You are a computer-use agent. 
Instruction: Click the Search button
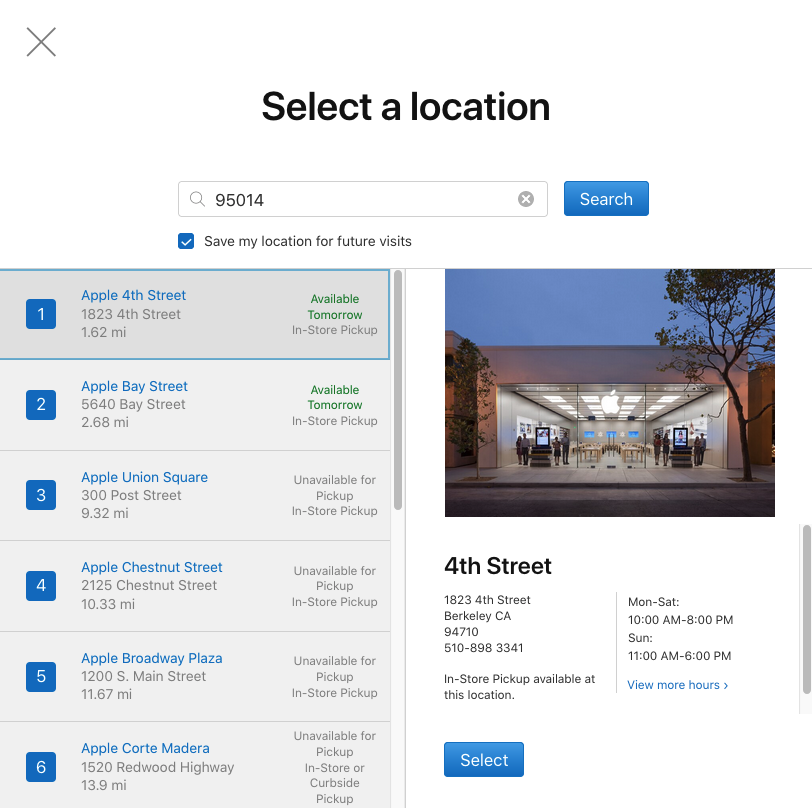tap(606, 198)
